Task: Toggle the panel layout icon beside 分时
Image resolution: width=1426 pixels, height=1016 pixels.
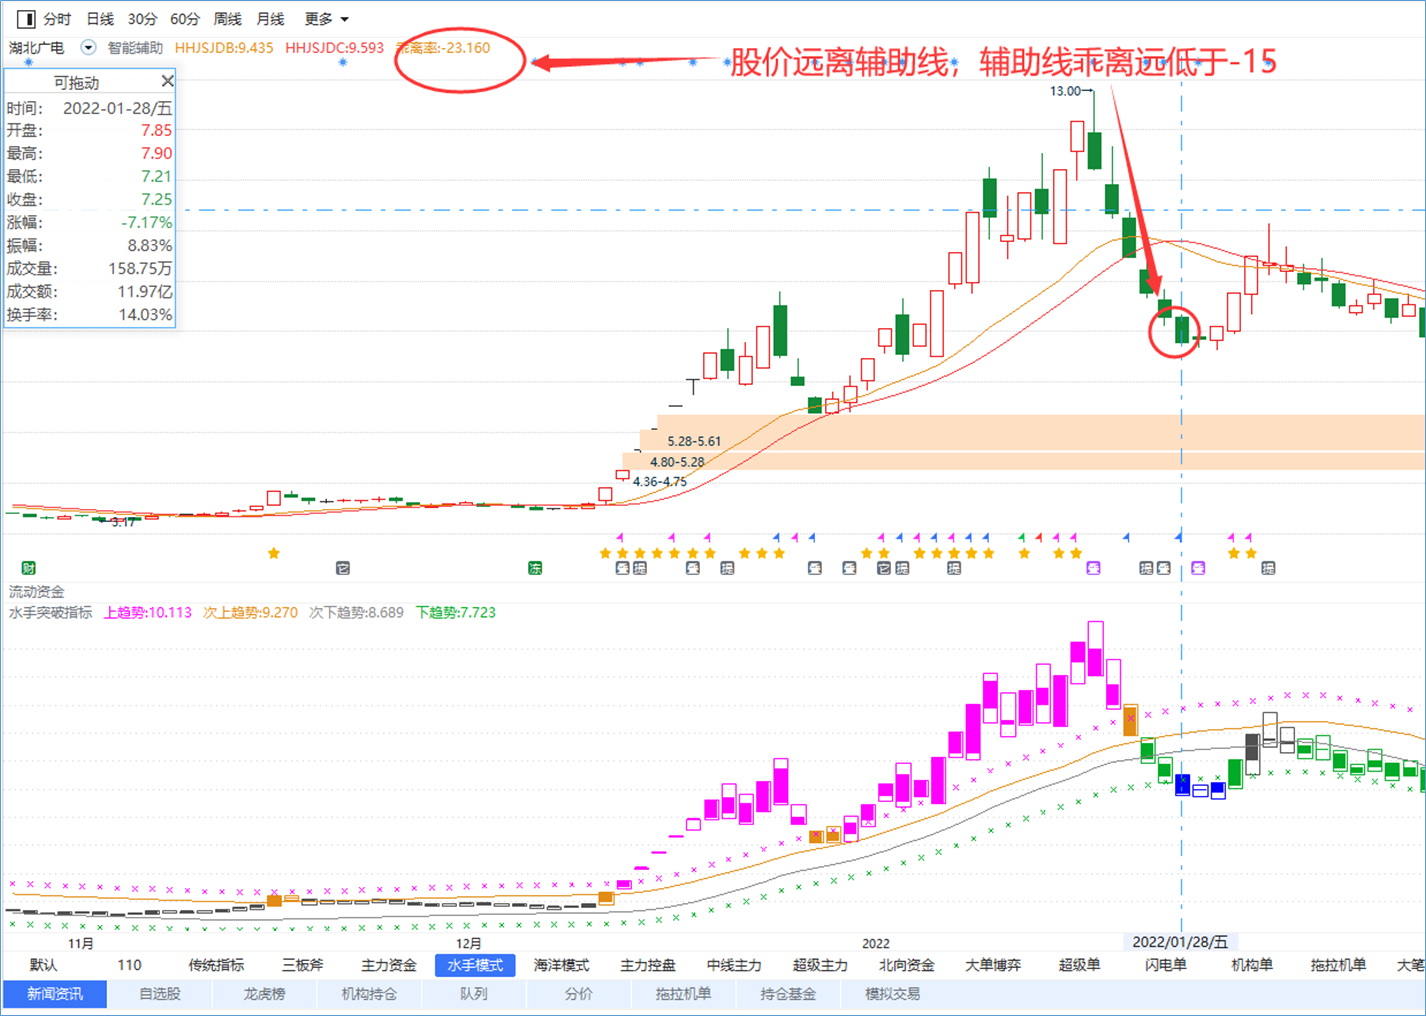Action: tap(26, 19)
